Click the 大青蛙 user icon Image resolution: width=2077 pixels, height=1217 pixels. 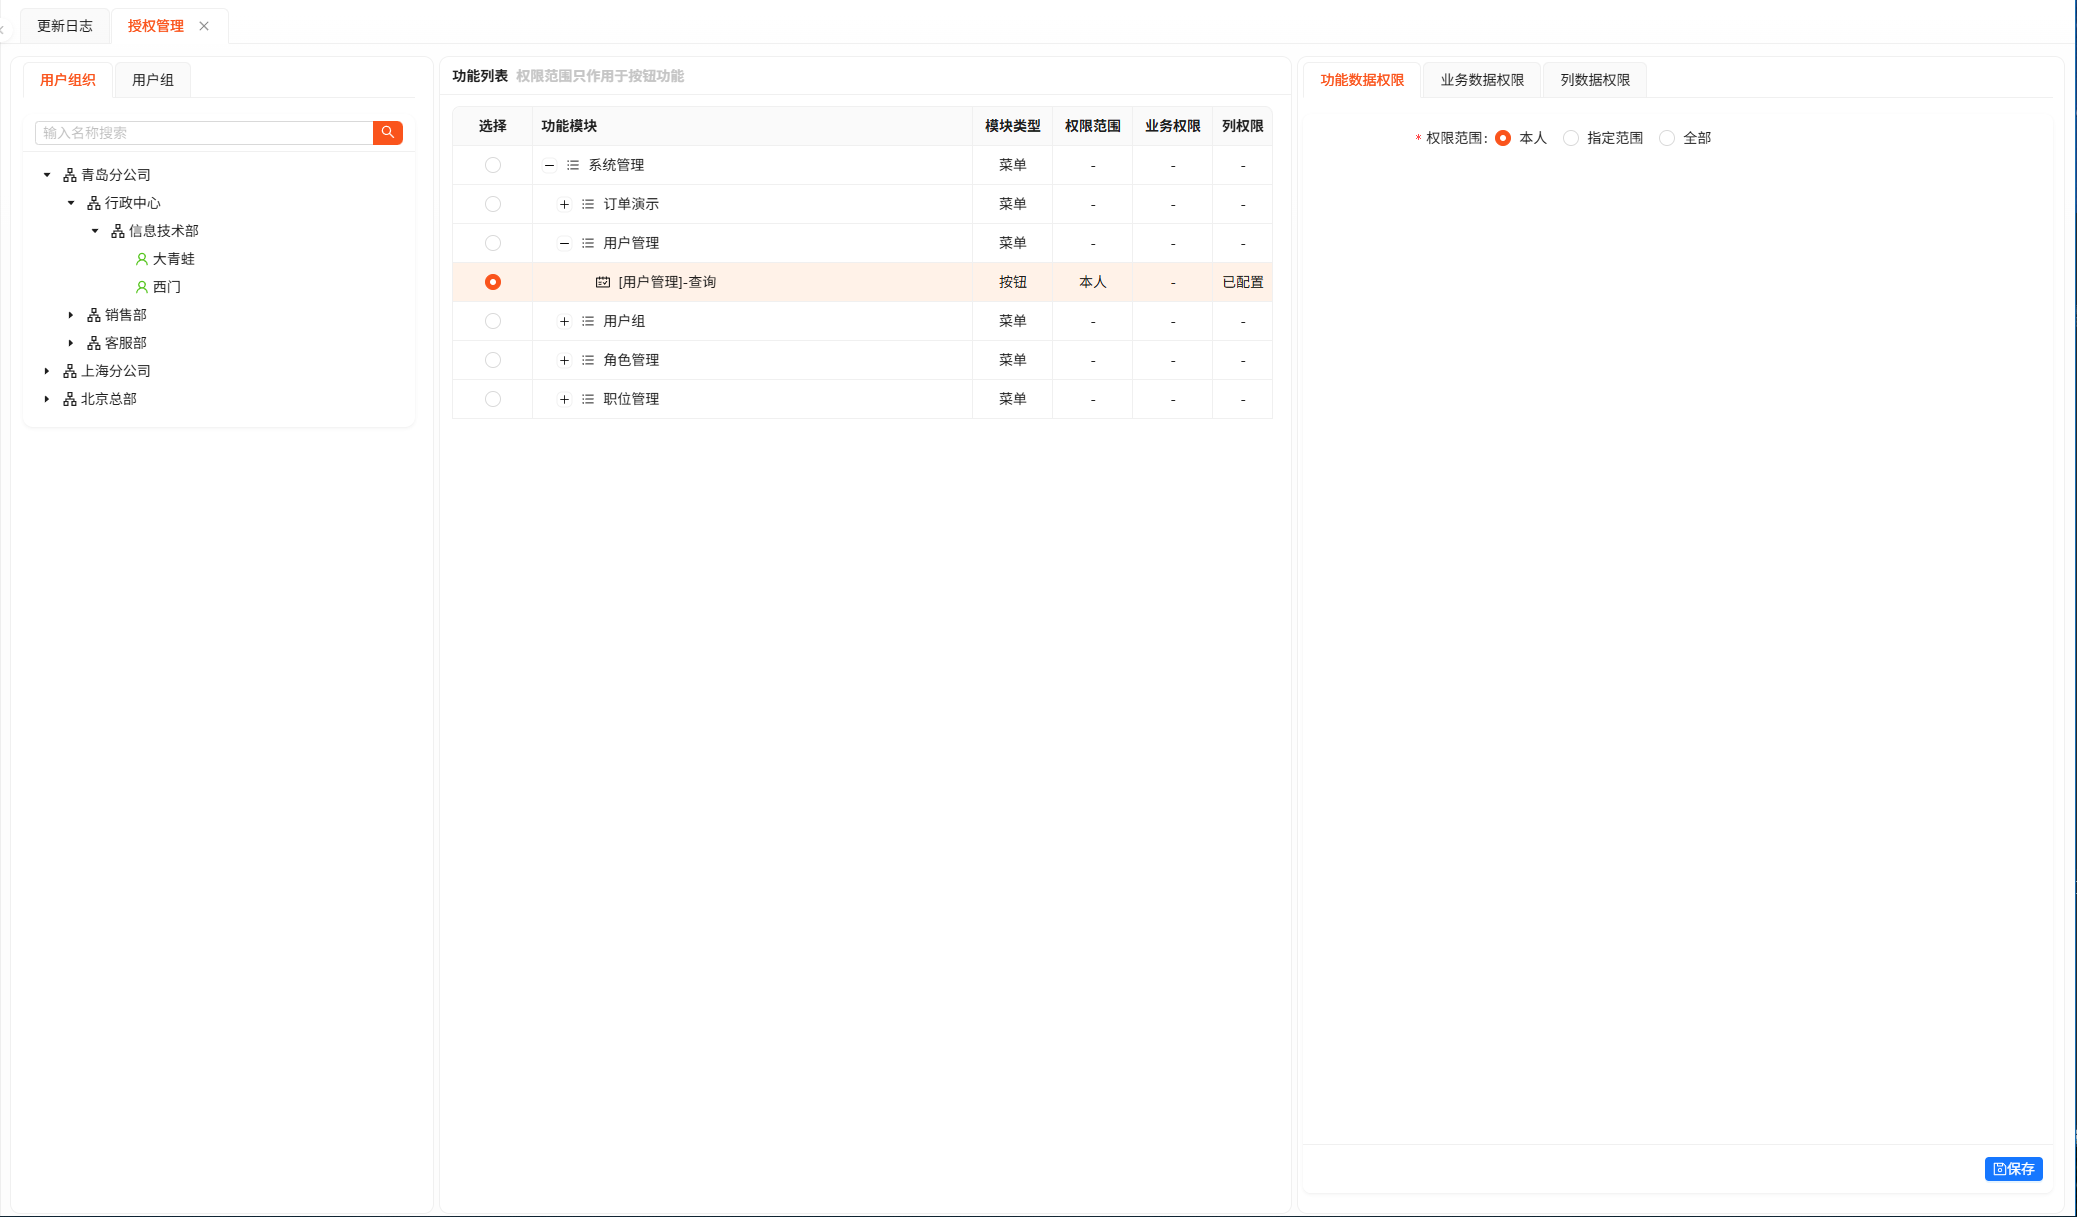(x=142, y=259)
